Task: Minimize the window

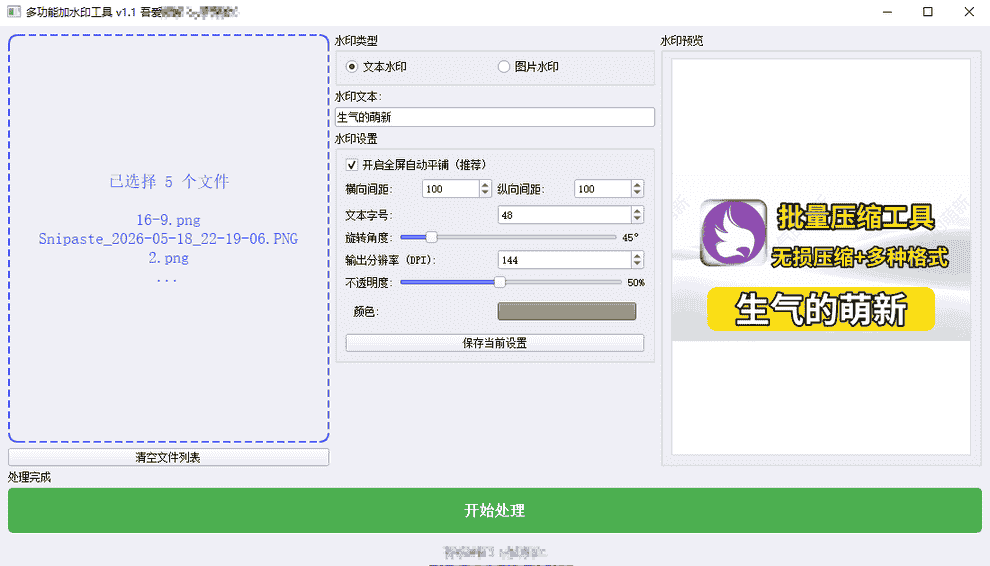Action: click(x=887, y=11)
